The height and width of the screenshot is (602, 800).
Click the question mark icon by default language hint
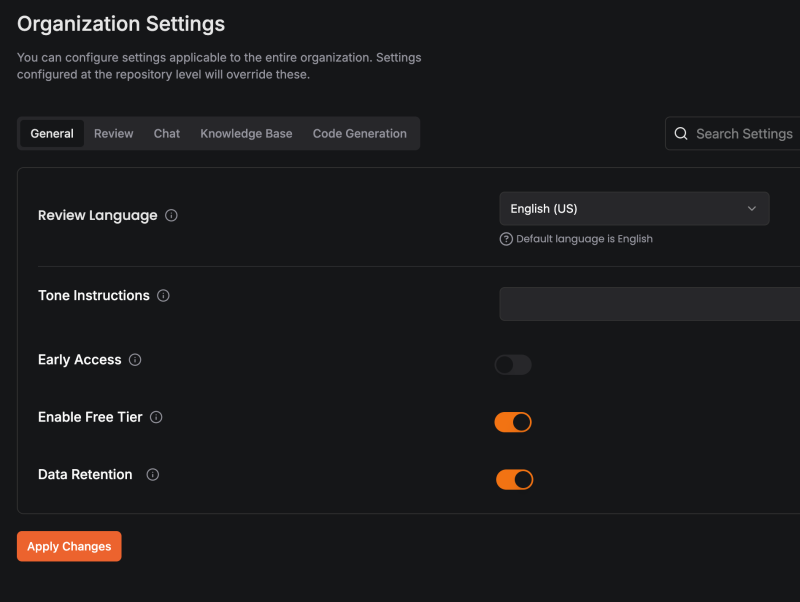point(506,239)
